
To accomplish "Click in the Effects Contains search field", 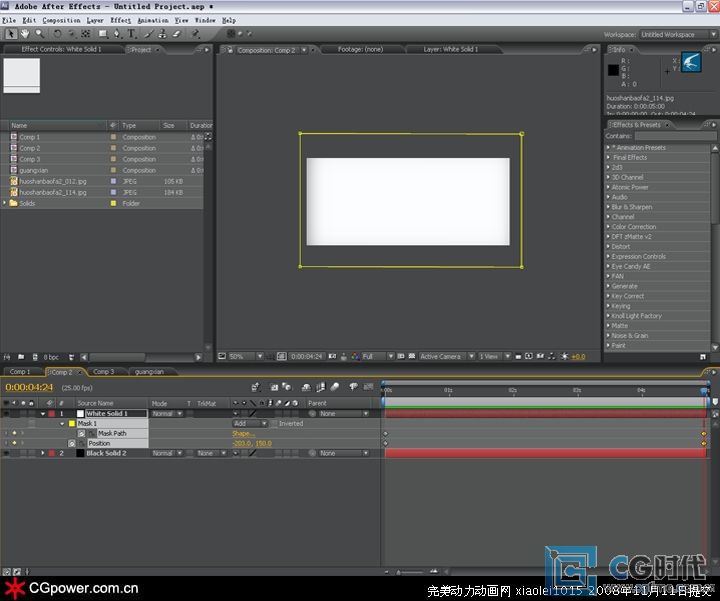I will click(675, 136).
